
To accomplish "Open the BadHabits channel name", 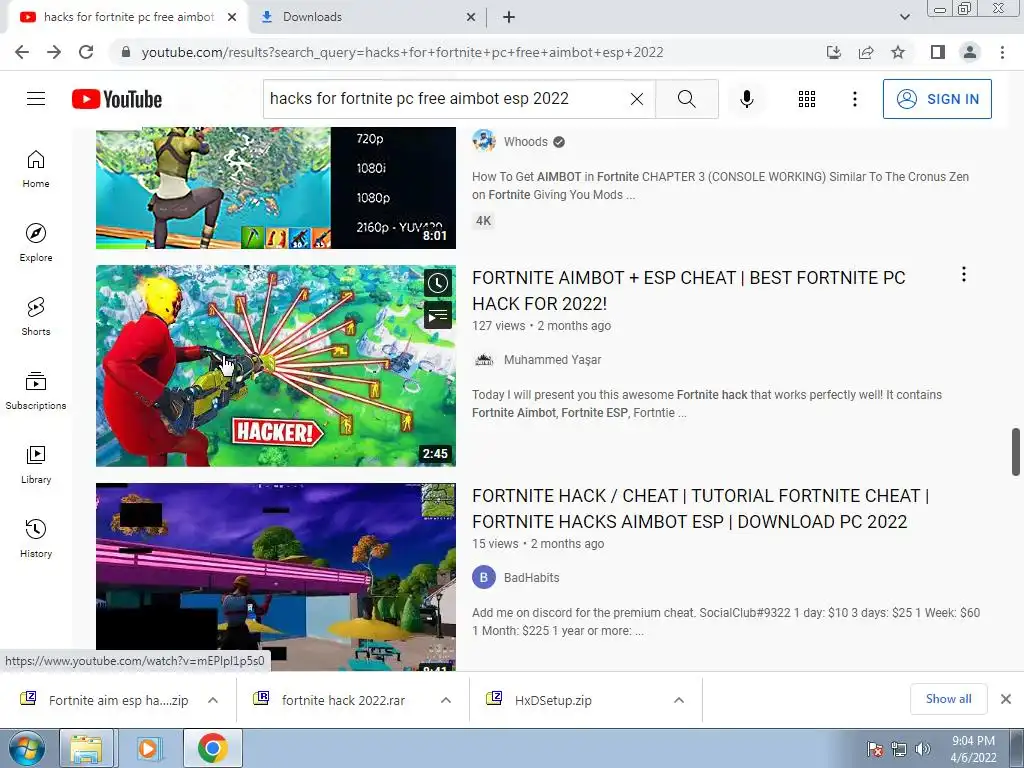I will [532, 578].
